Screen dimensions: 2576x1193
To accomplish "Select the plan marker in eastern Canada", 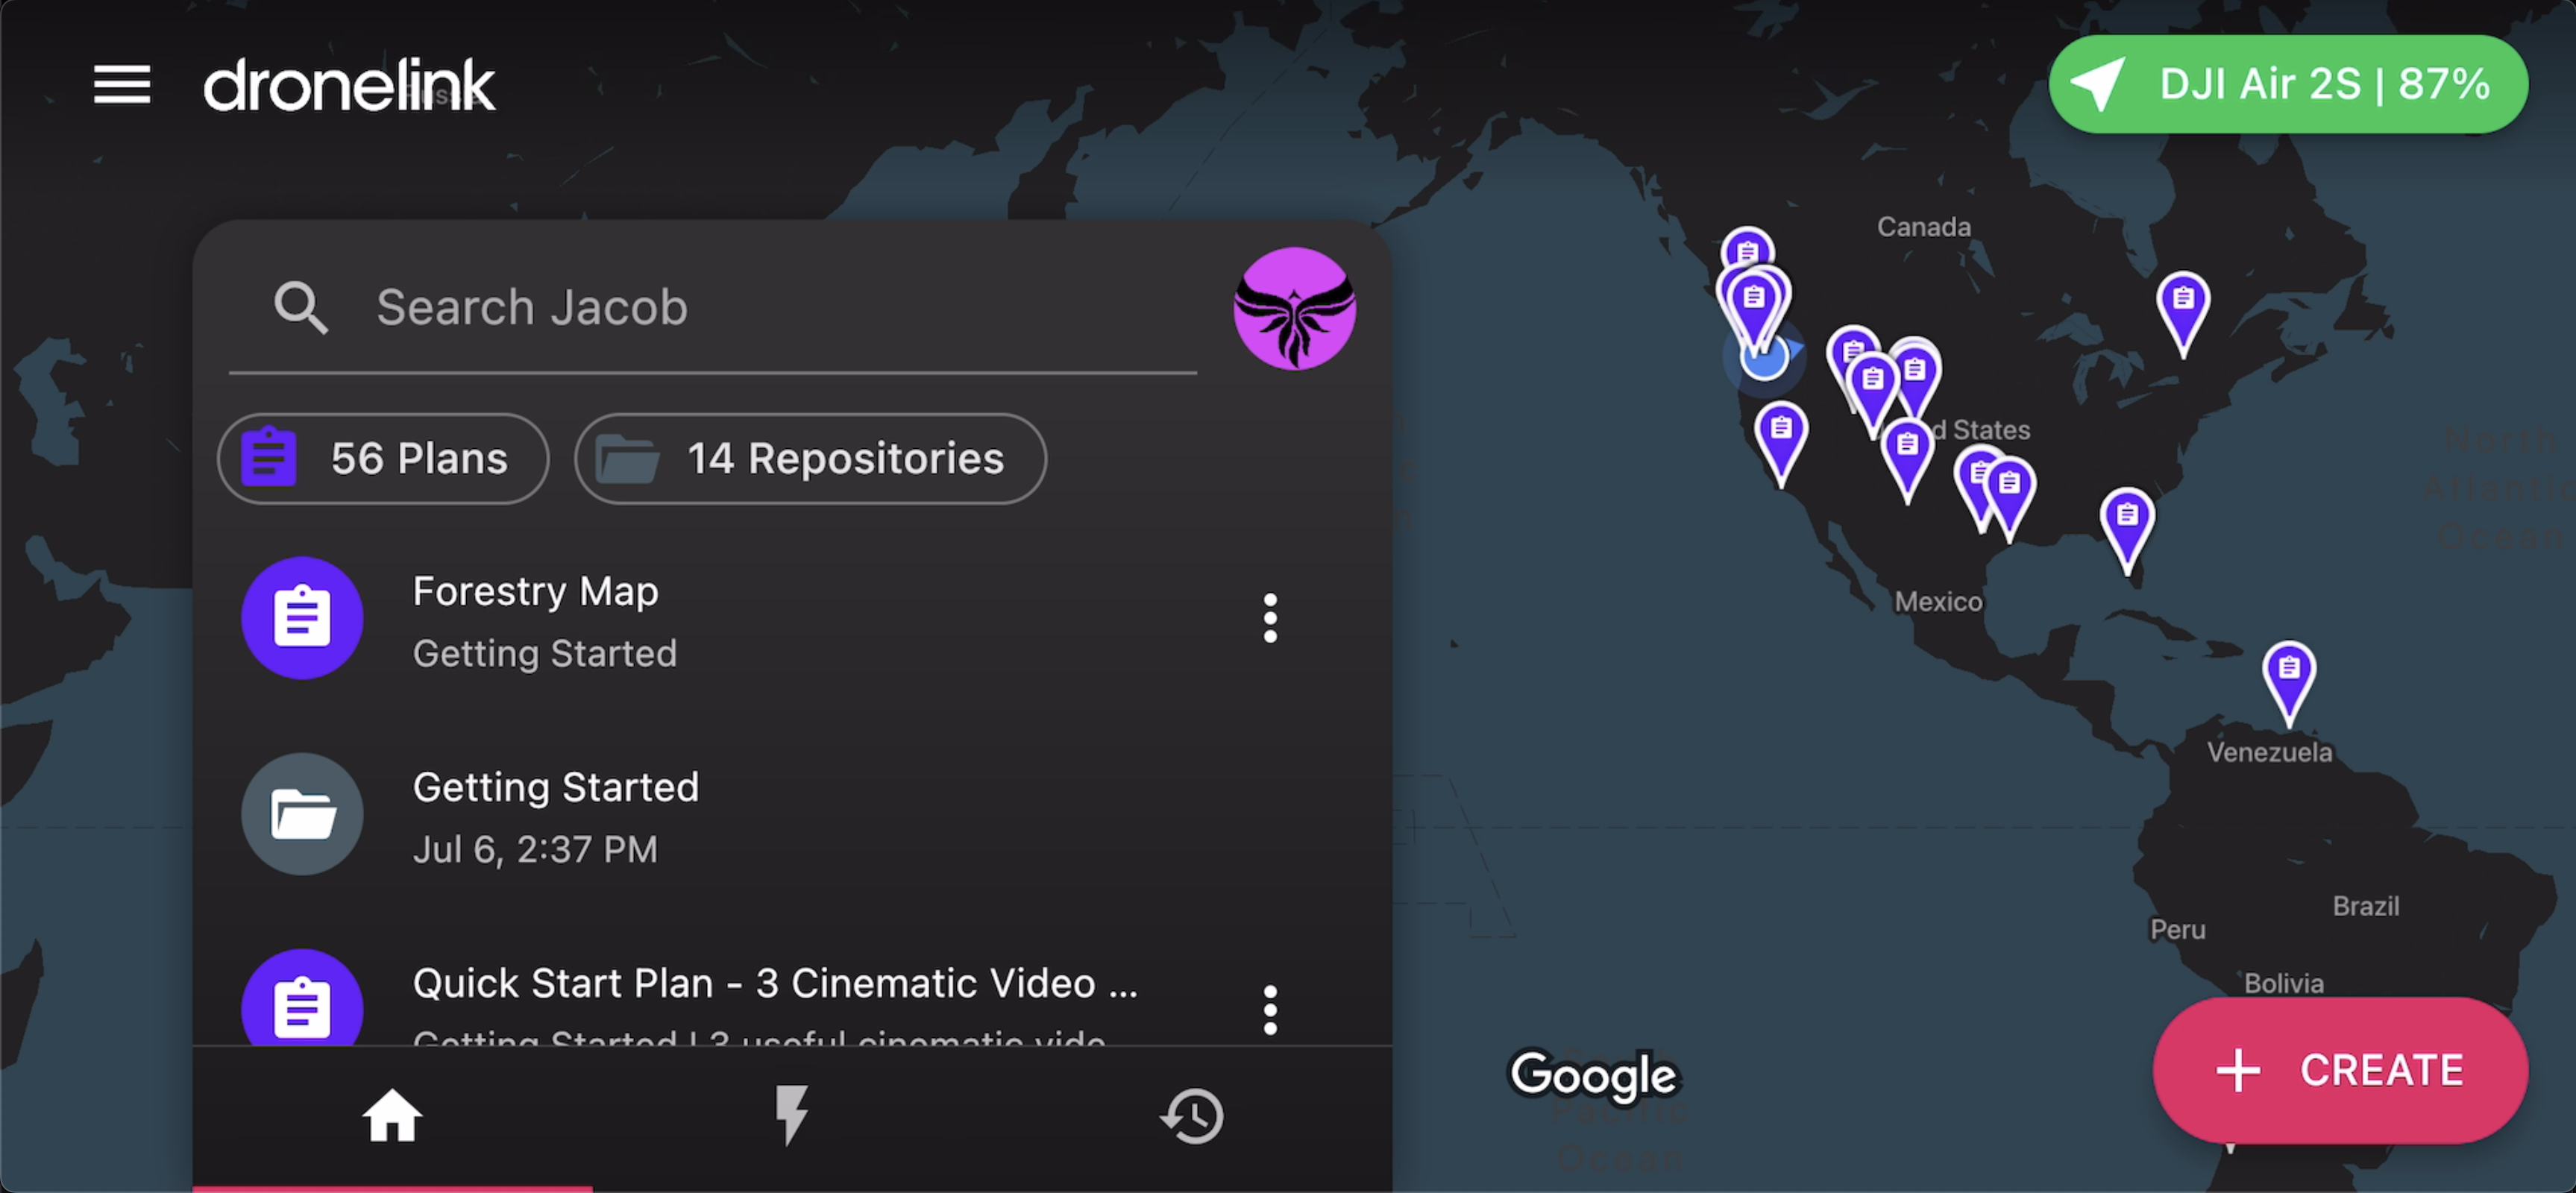I will pyautogui.click(x=2183, y=302).
